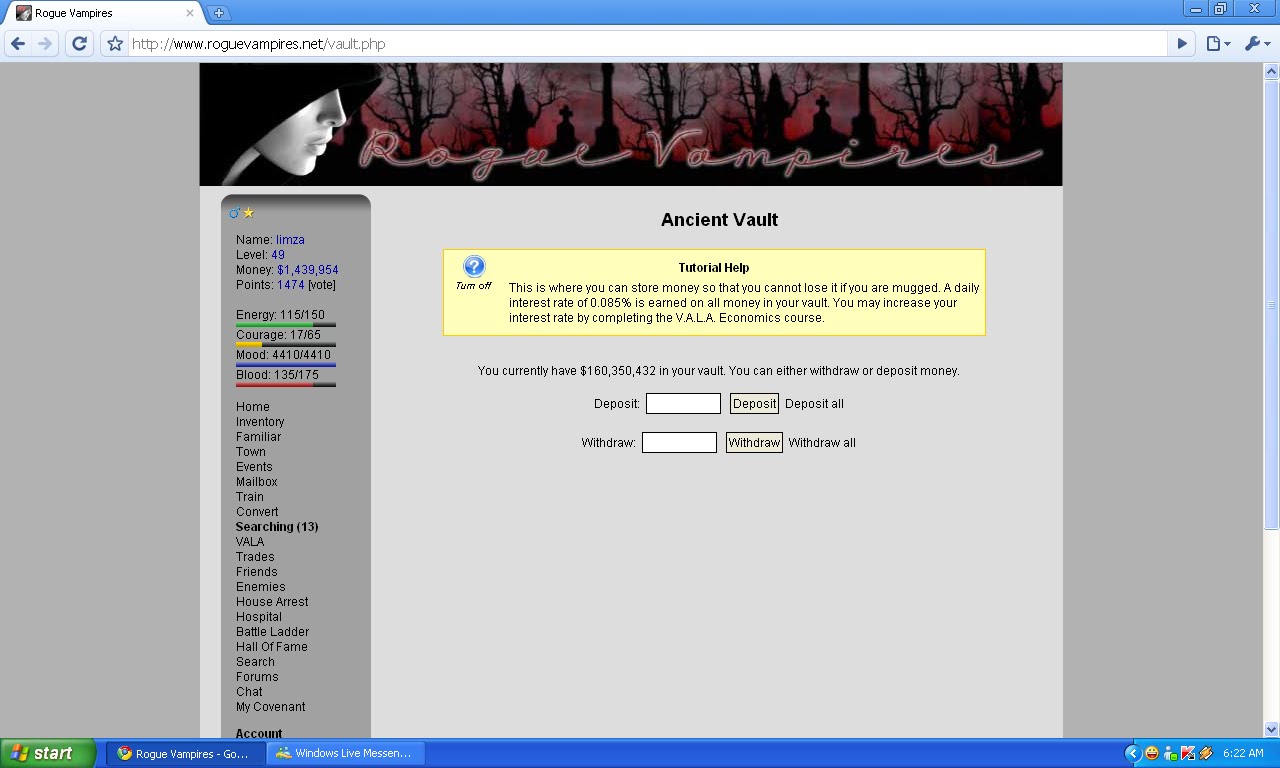1280x768 pixels.
Task: Click the Deposit button
Action: tap(754, 404)
